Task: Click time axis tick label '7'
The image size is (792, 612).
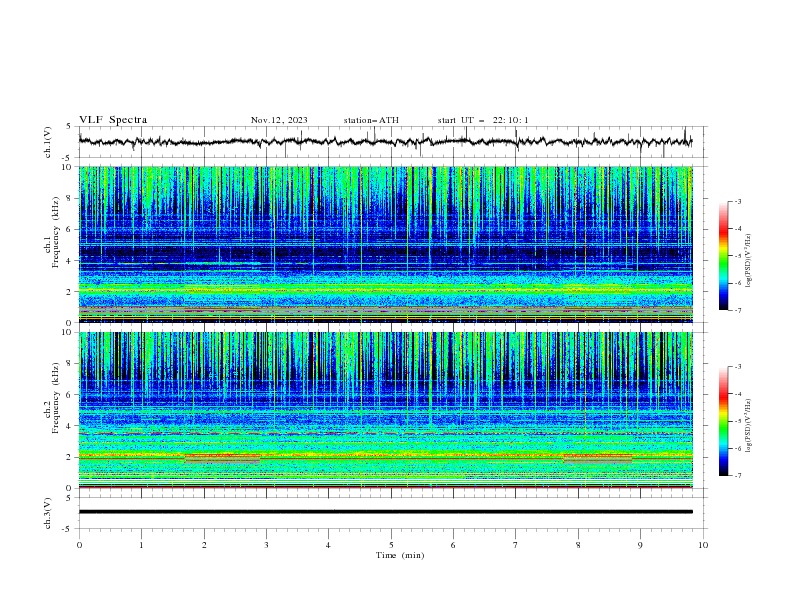Action: pyautogui.click(x=516, y=545)
